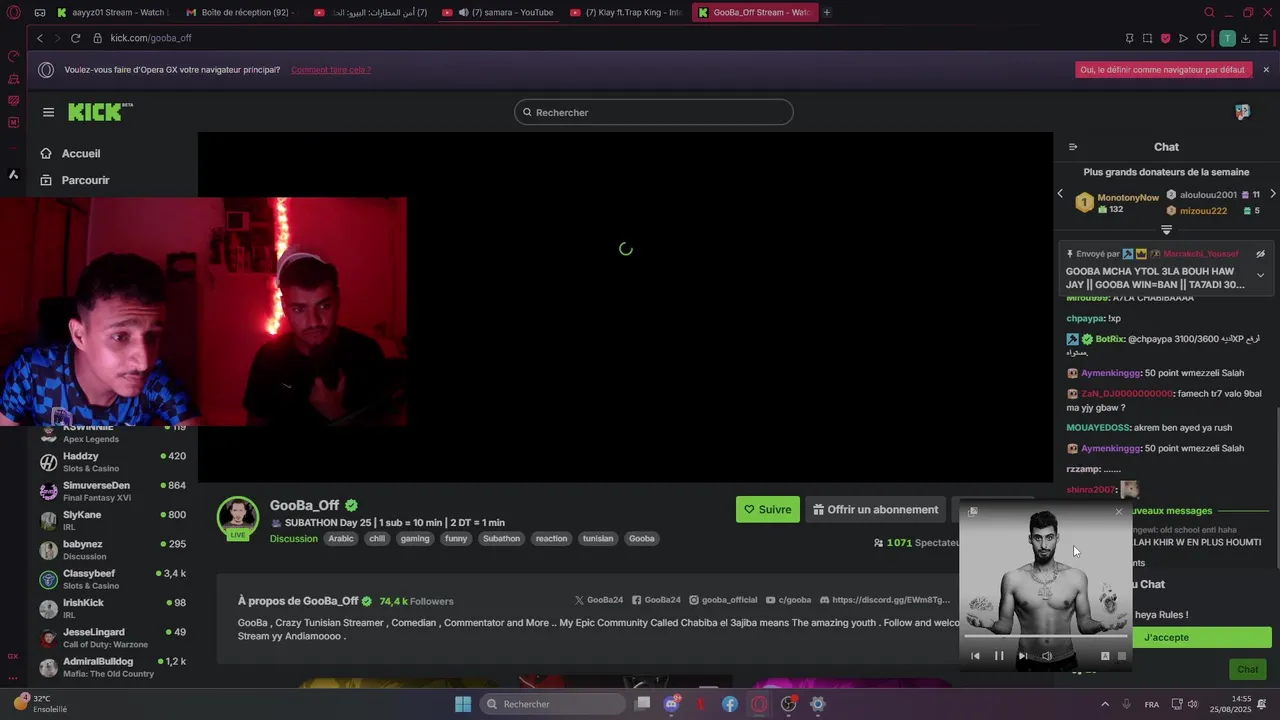Open the Windows Start menu
The image size is (1280, 720).
pos(463,704)
